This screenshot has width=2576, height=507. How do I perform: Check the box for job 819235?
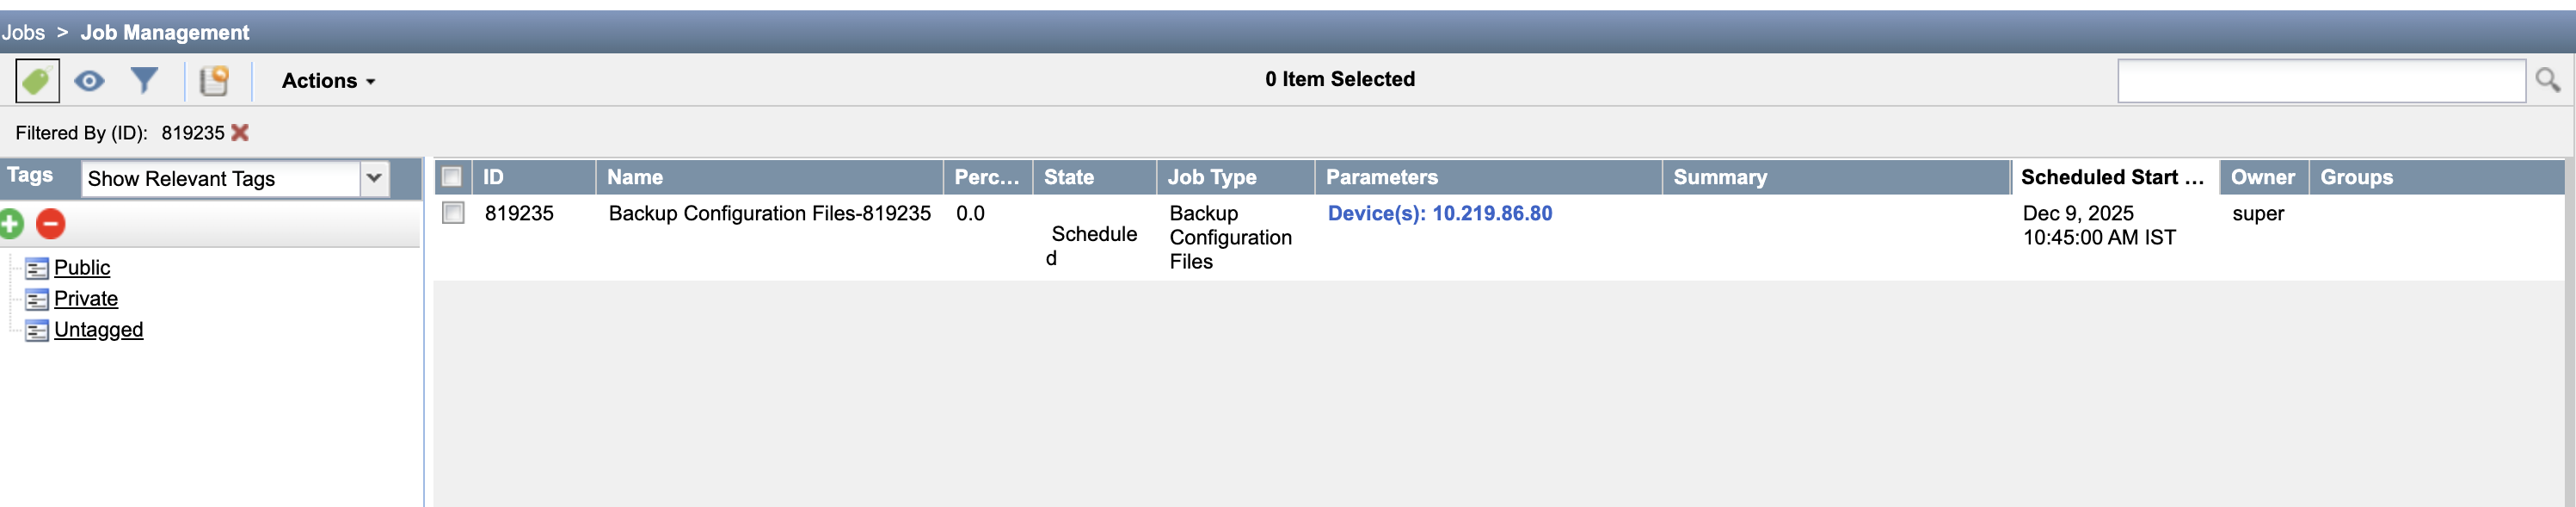[453, 213]
